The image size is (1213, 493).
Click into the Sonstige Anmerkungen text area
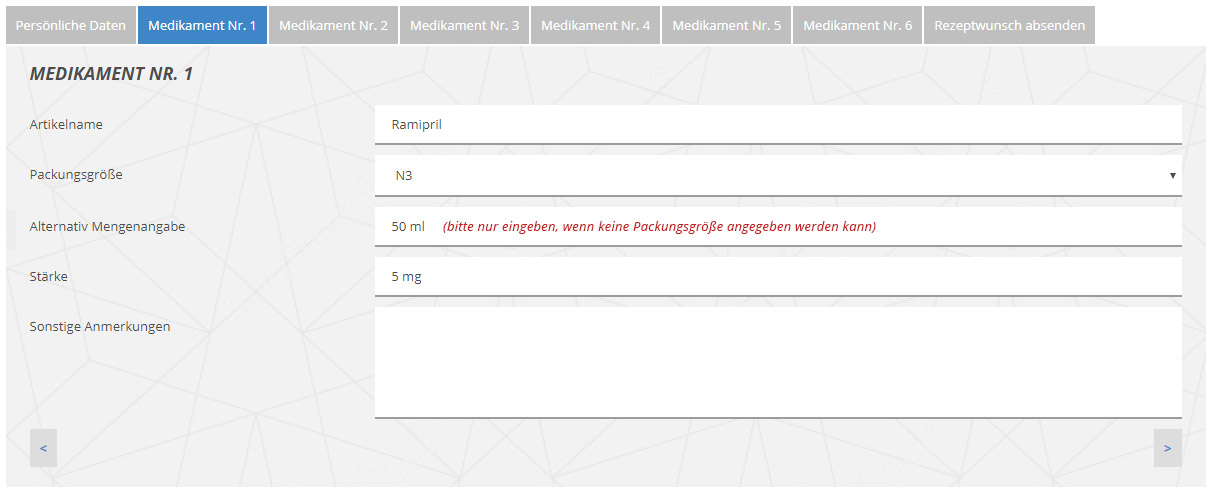point(777,361)
